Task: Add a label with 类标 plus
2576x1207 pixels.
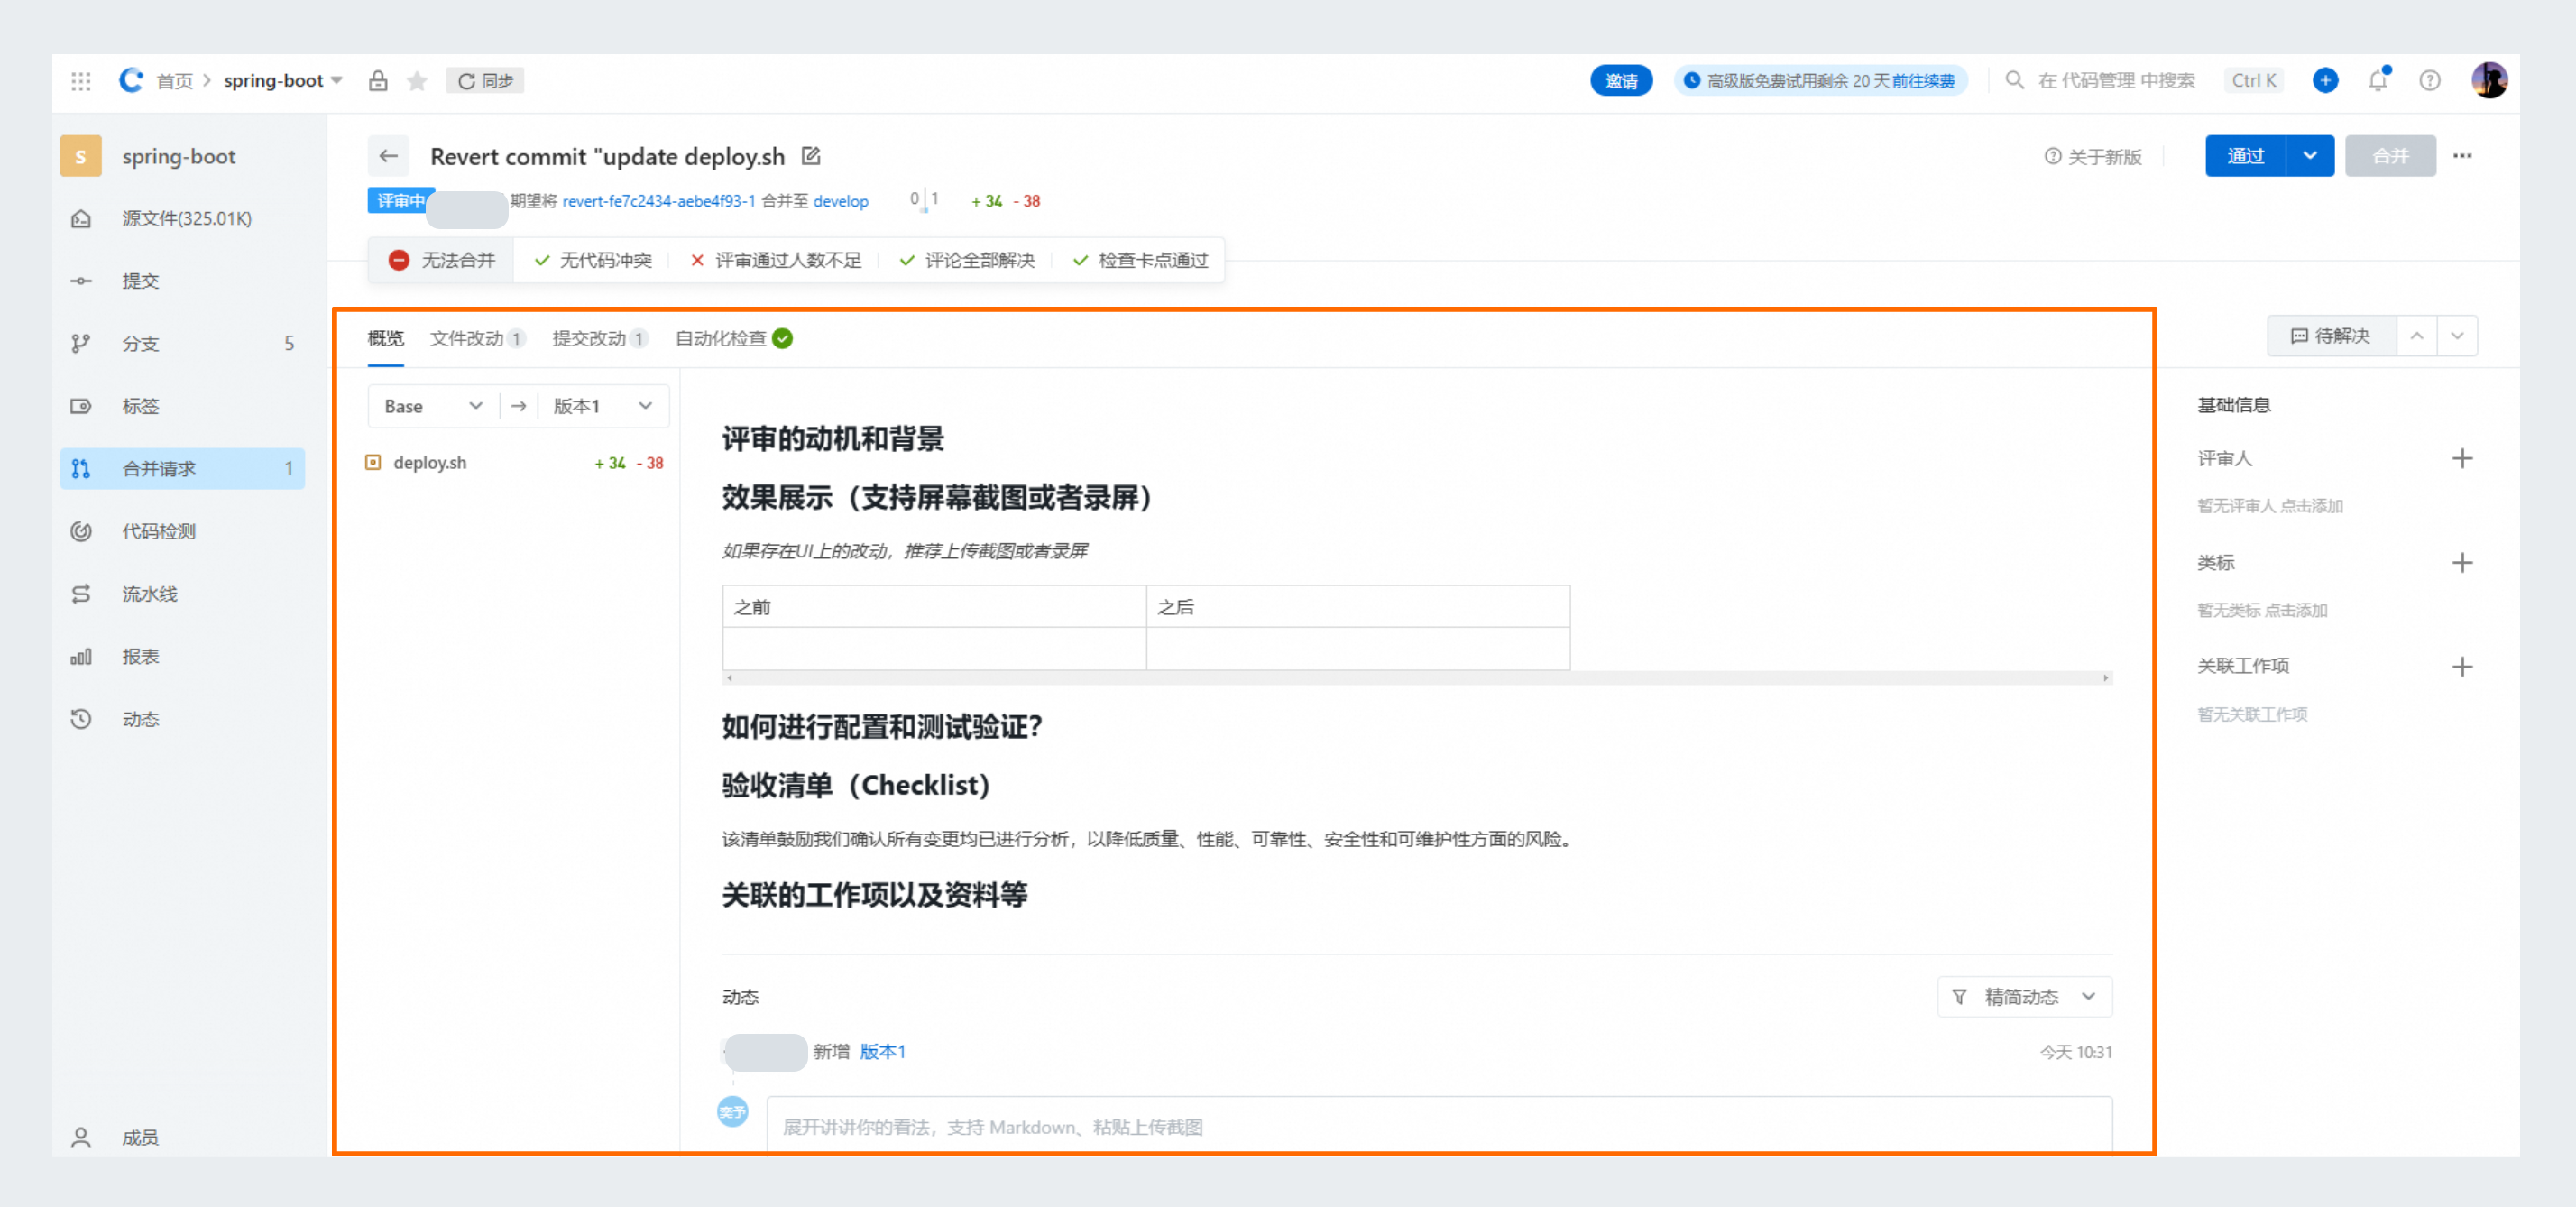Action: (x=2462, y=563)
